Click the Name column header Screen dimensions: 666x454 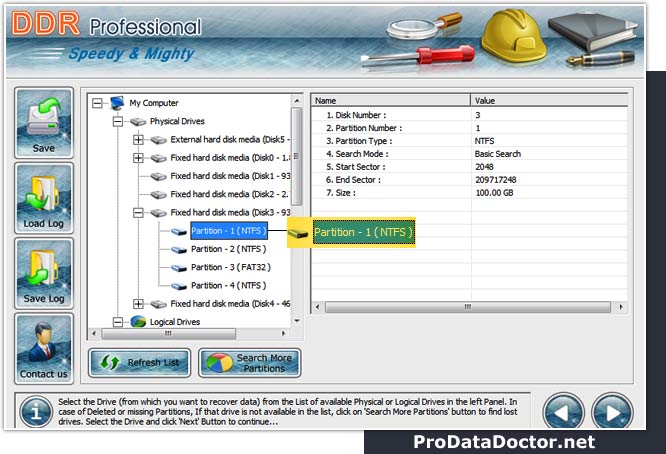pos(391,101)
